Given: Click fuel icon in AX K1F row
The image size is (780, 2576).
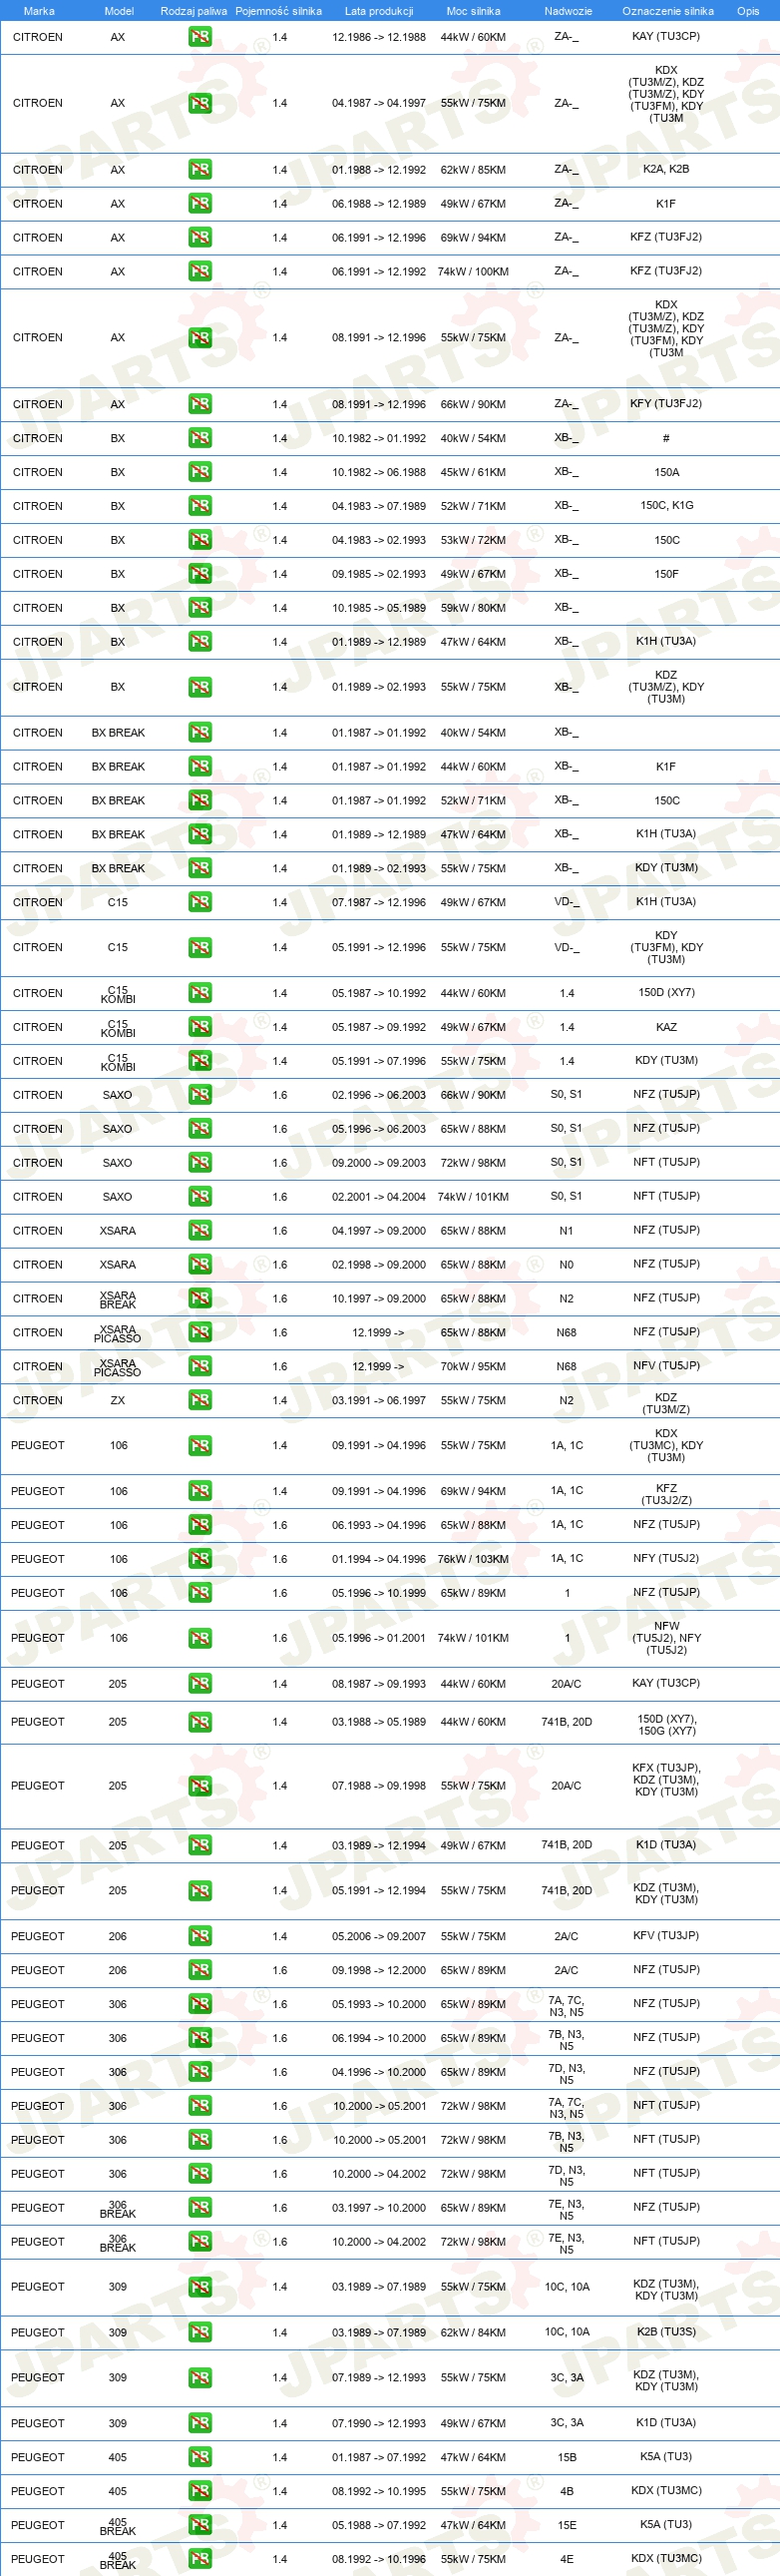Looking at the screenshot, I should pyautogui.click(x=200, y=203).
